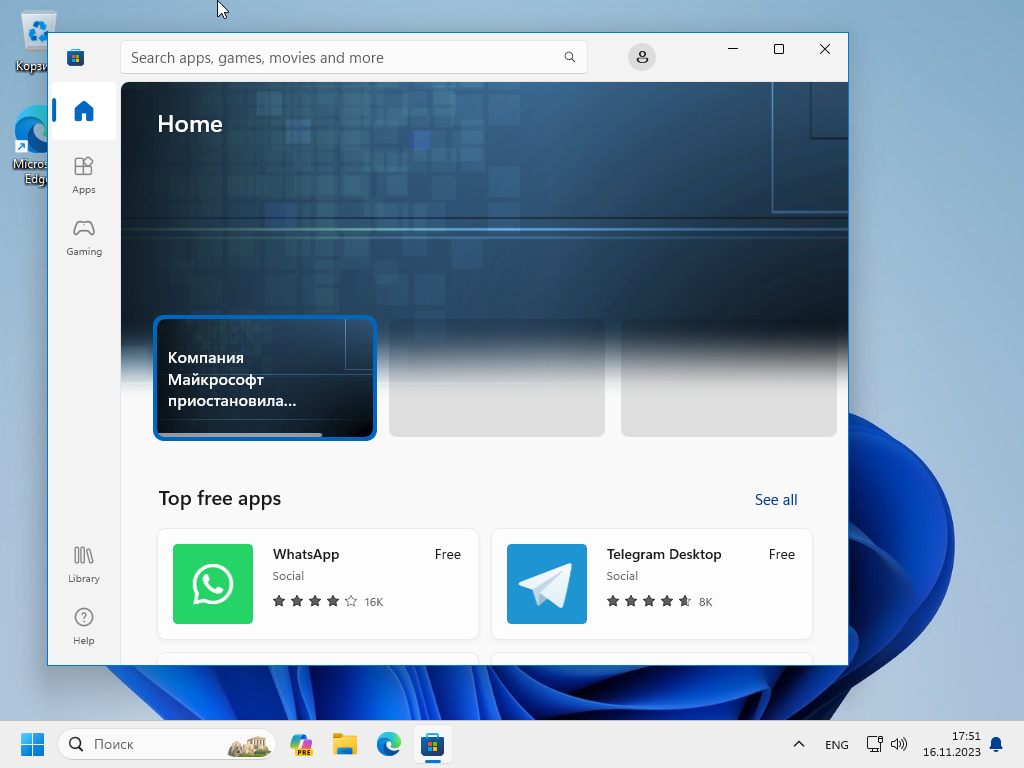Open the Gaming section in sidebar

coord(84,237)
